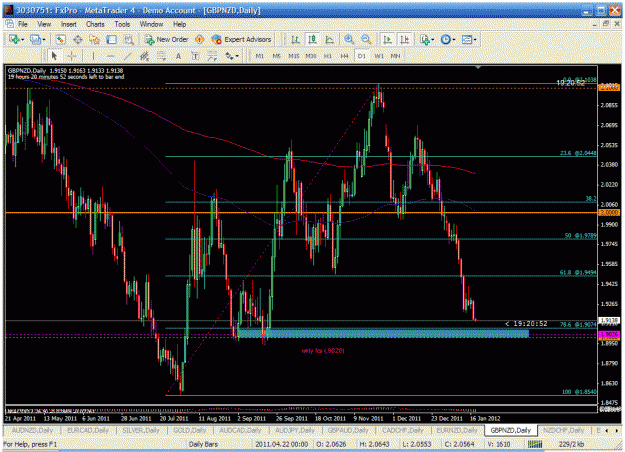This screenshot has height=452, width=625.
Task: Click the Templates icon
Action: (467, 39)
